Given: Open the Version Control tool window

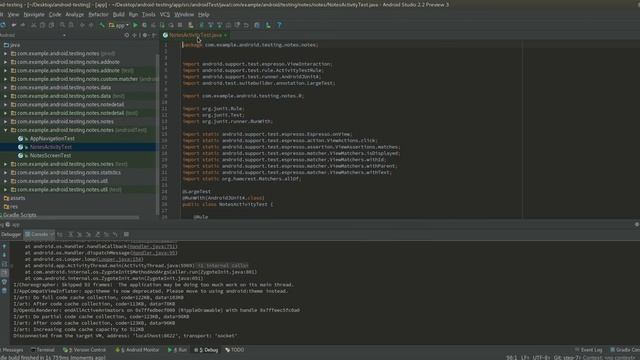Looking at the screenshot, I should pyautogui.click(x=84, y=350).
